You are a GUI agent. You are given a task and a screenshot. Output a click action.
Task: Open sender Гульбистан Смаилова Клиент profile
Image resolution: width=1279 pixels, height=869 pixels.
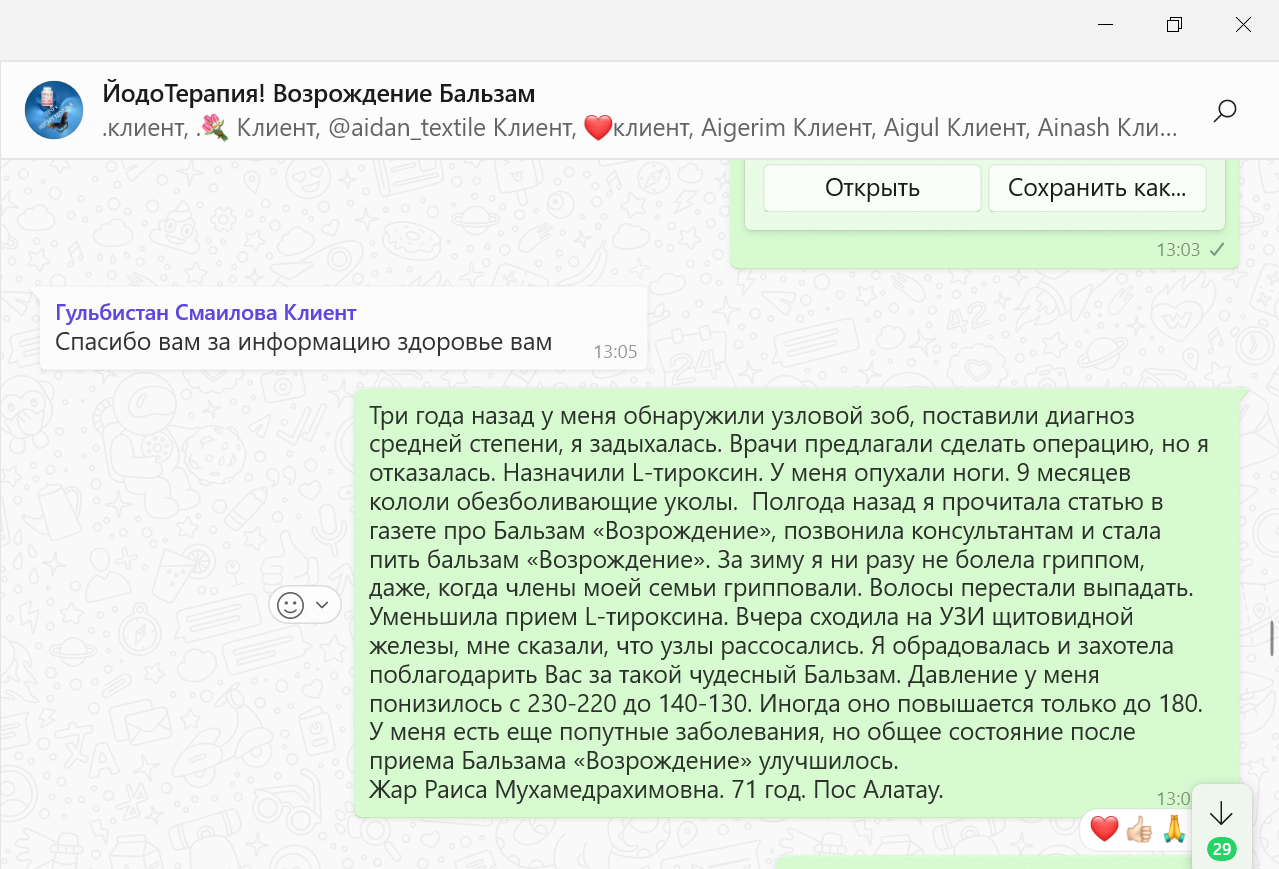click(x=205, y=312)
